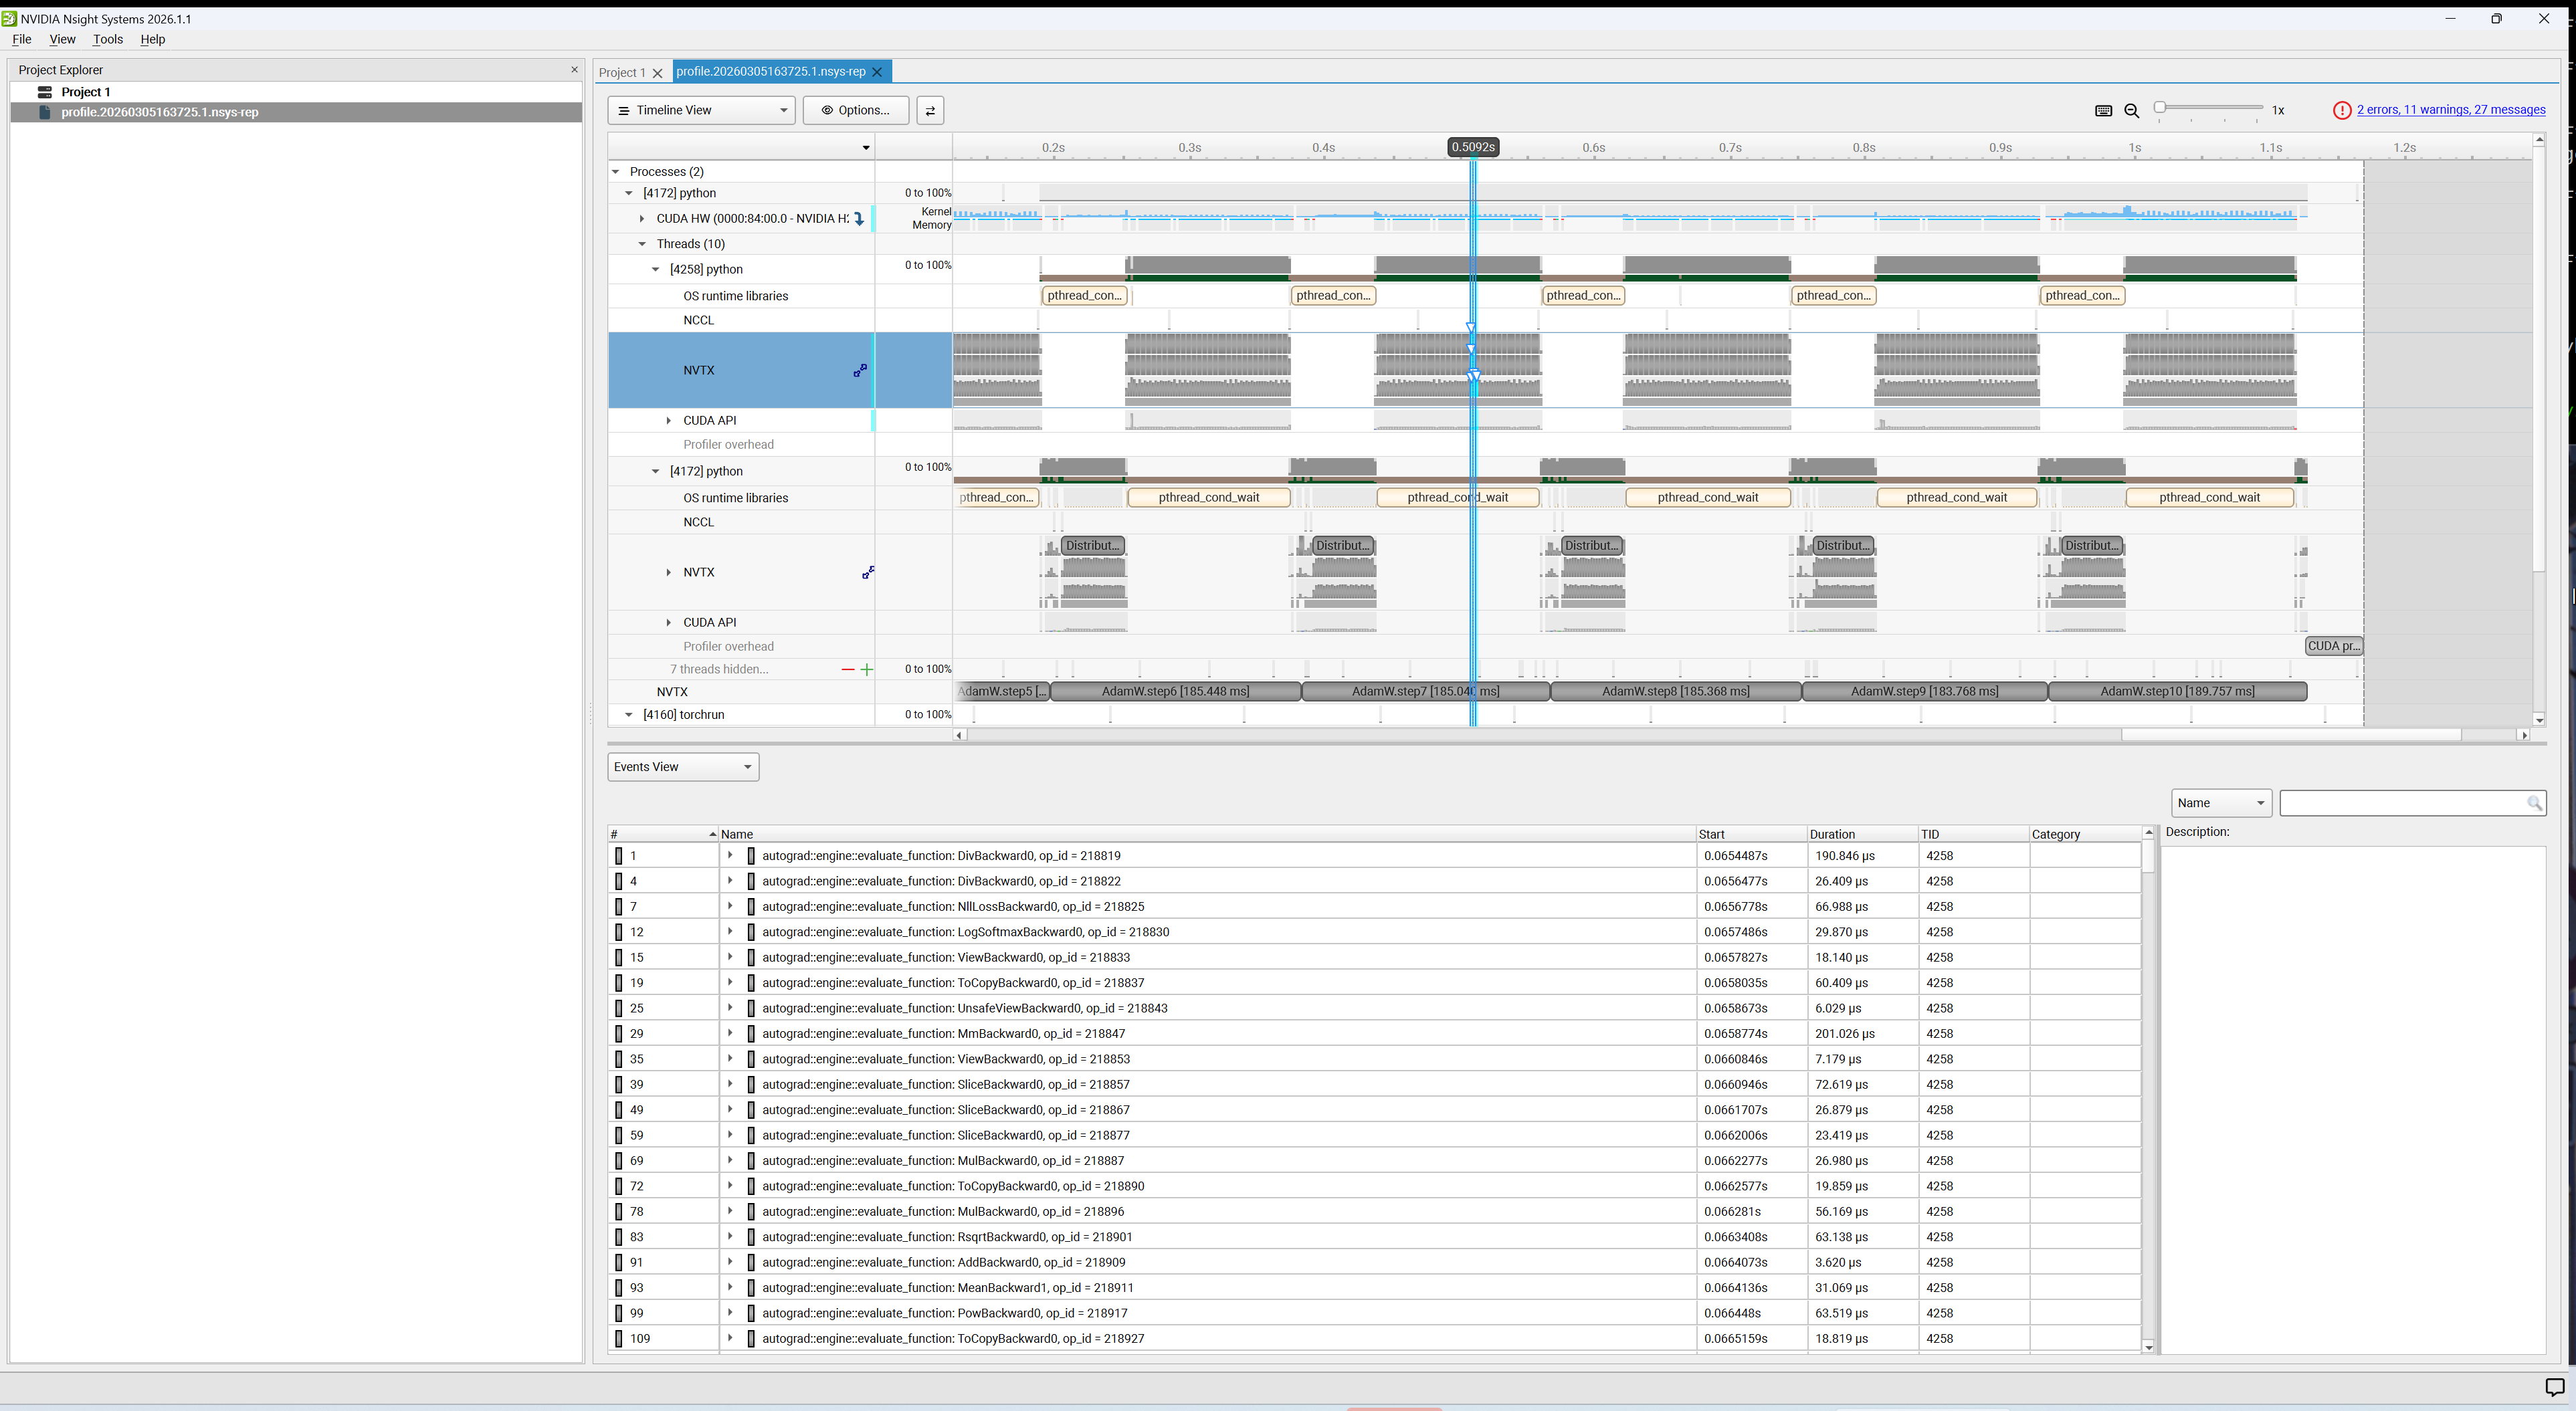Open the Timeline View dropdown
This screenshot has width=2576, height=1411.
click(x=701, y=110)
